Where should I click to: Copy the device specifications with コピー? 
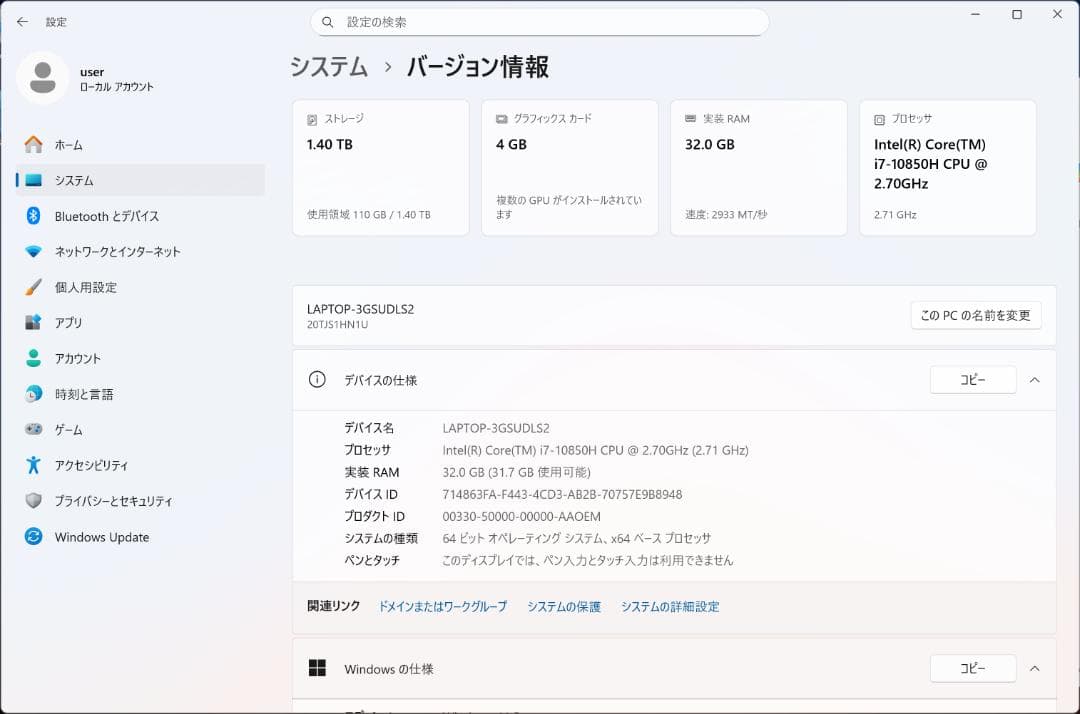[972, 380]
